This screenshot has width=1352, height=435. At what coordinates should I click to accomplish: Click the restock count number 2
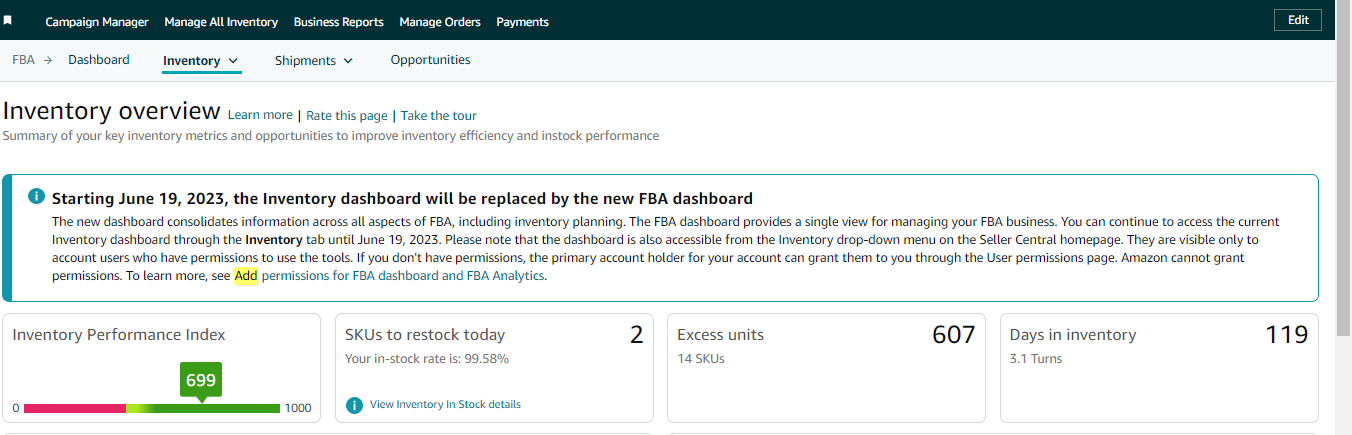(x=637, y=335)
